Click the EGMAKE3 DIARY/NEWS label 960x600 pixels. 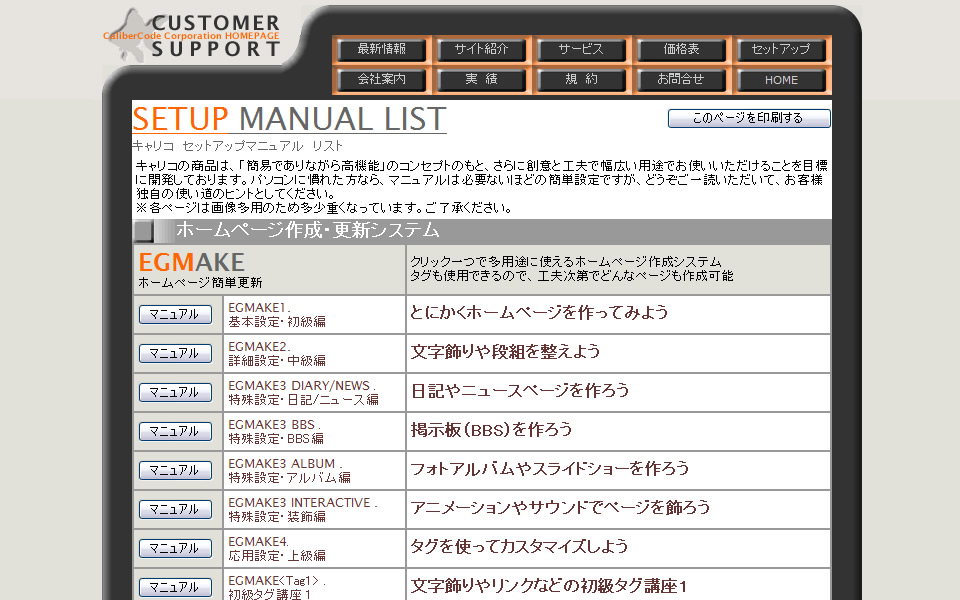(x=303, y=392)
